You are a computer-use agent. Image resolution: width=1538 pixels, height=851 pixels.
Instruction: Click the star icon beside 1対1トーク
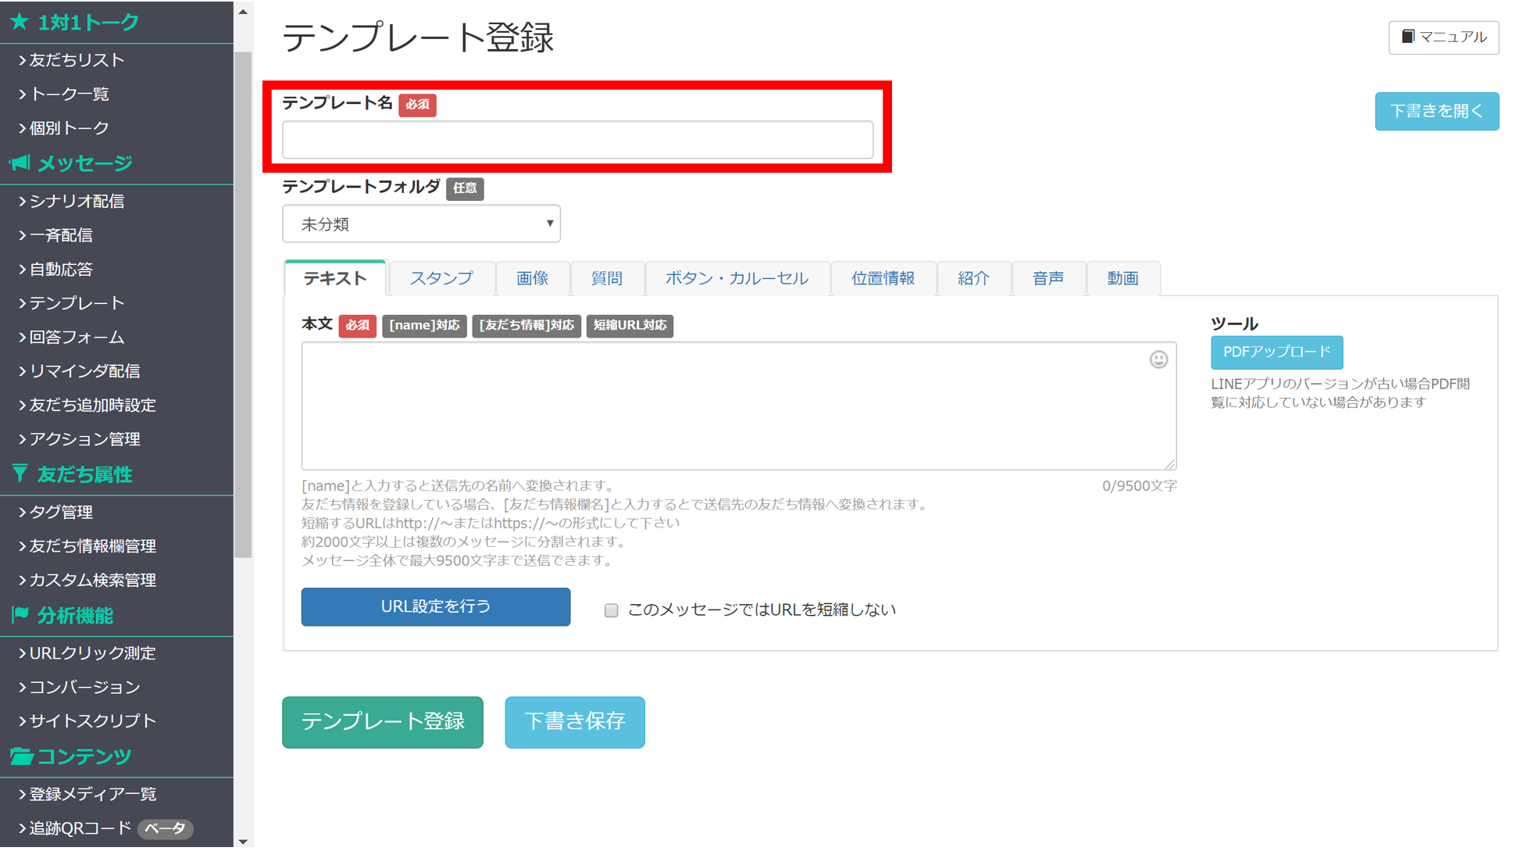click(19, 21)
